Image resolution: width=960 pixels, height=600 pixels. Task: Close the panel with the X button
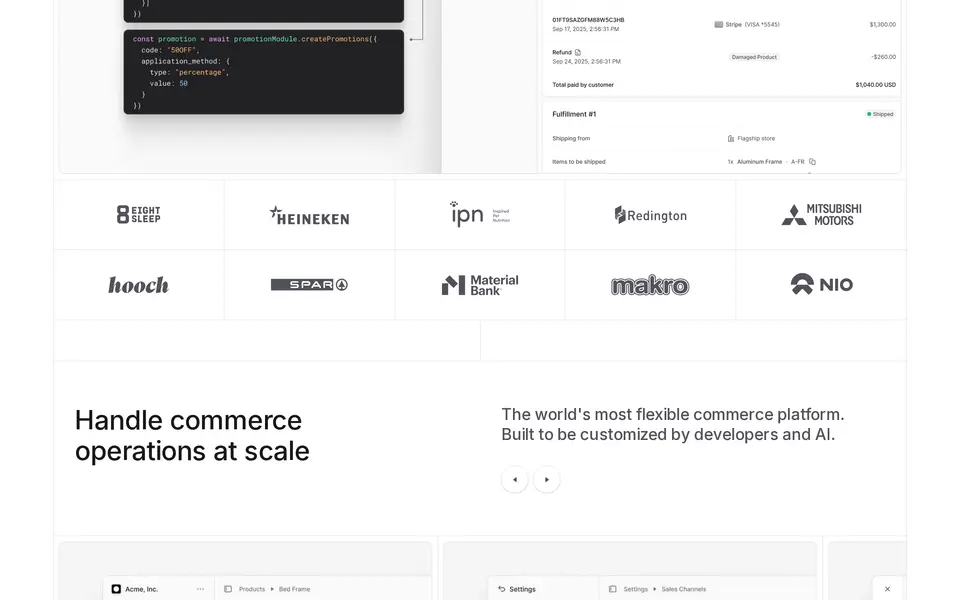point(887,589)
